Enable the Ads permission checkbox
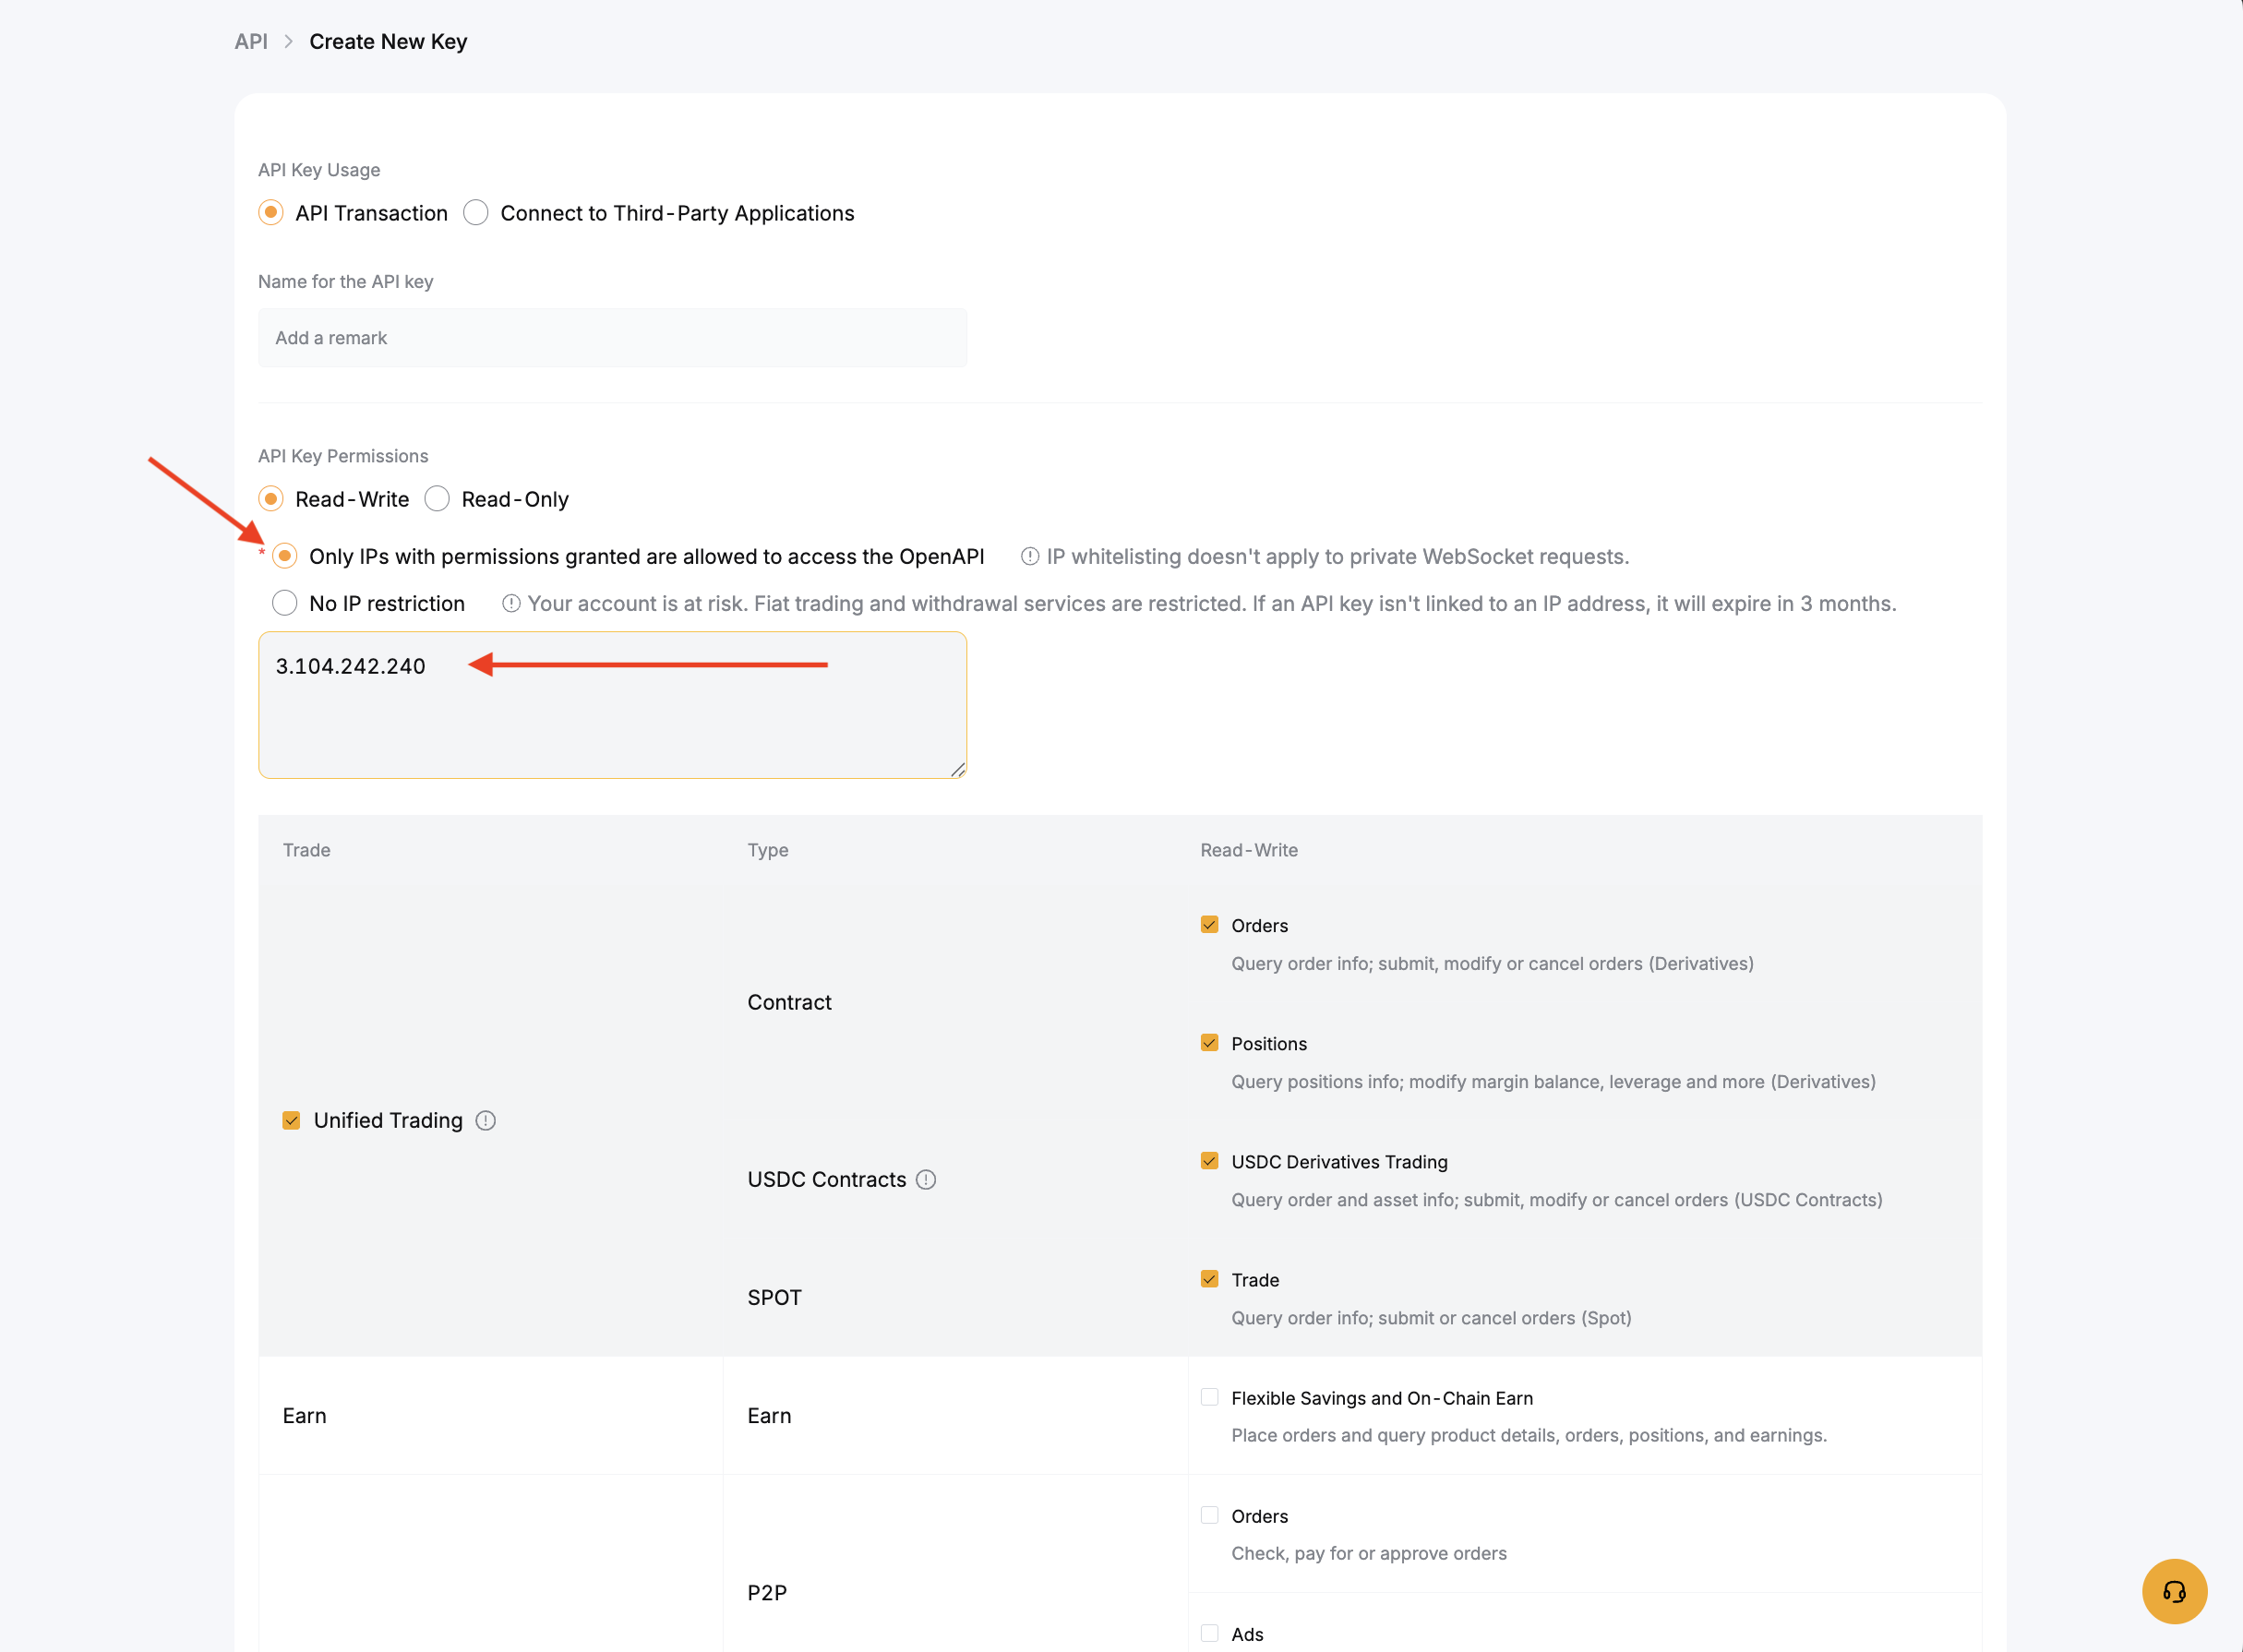The width and height of the screenshot is (2243, 1652). 1209,1633
